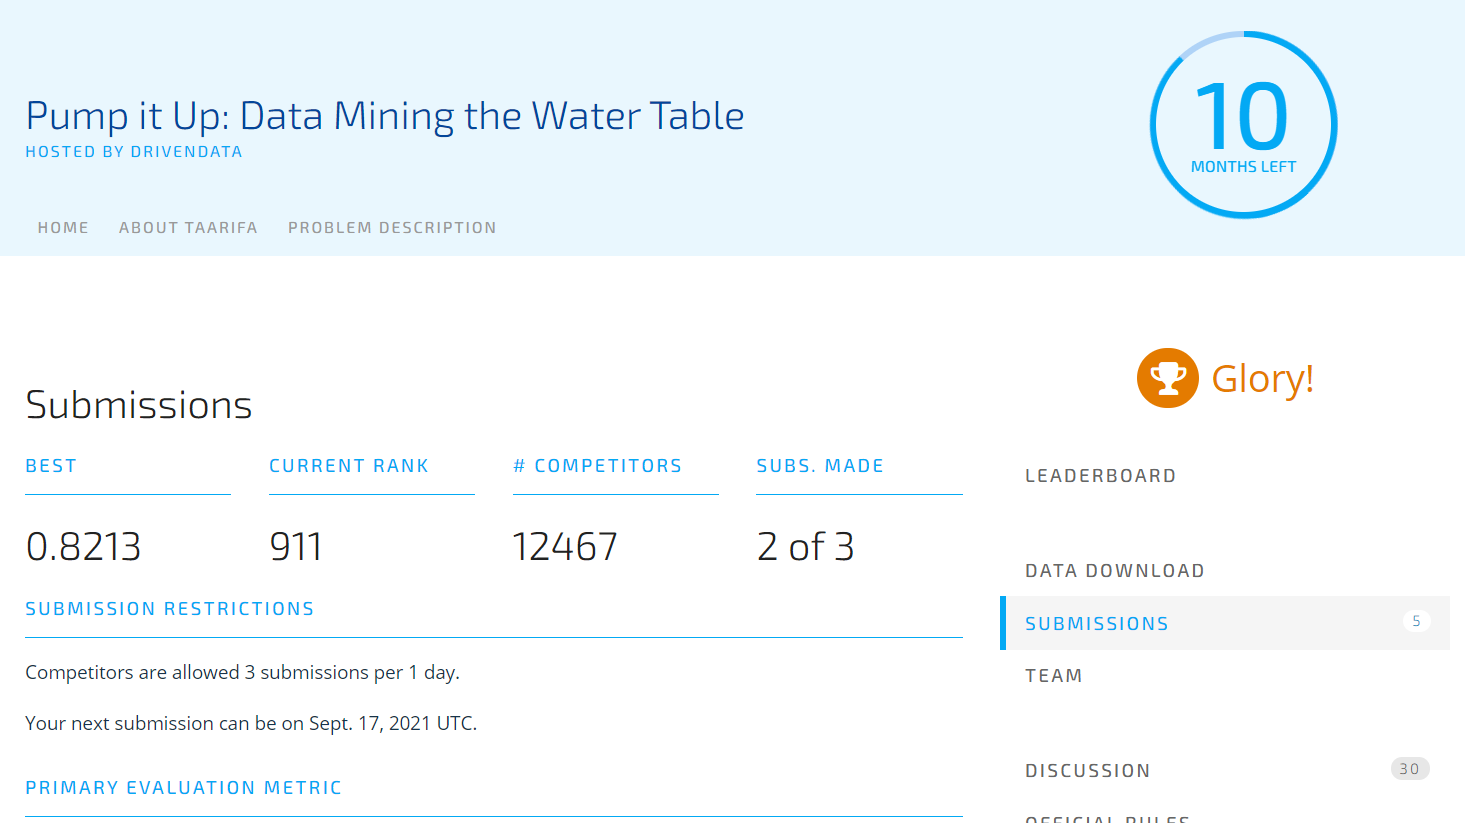Click the Official Rules sidebar link
1465x823 pixels.
tap(1107, 818)
